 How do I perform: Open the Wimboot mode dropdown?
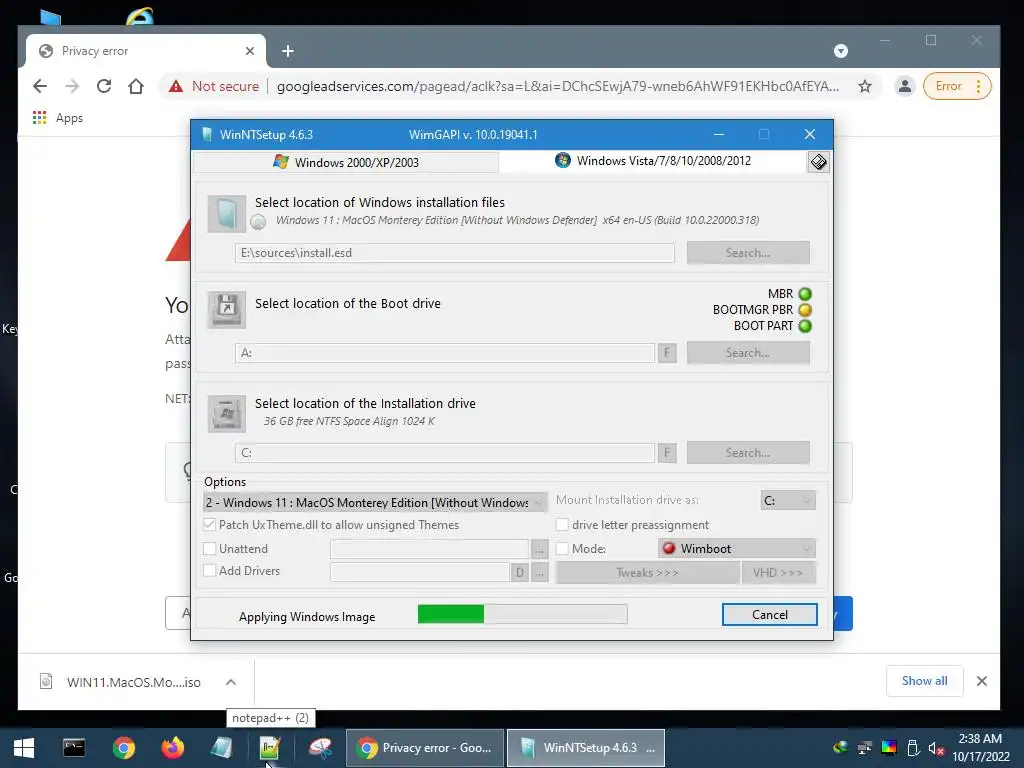click(737, 549)
